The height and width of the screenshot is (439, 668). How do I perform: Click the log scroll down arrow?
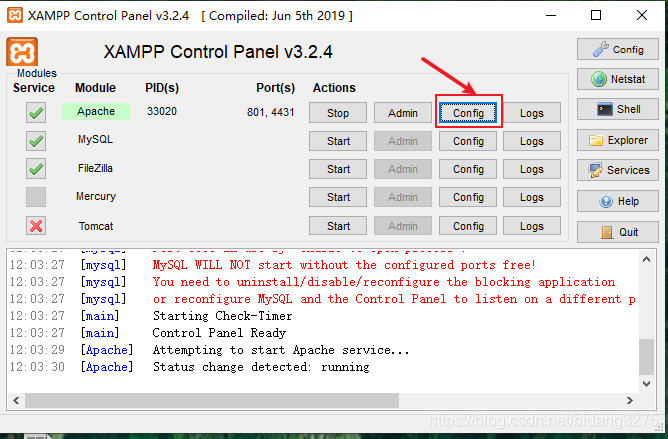[646, 384]
